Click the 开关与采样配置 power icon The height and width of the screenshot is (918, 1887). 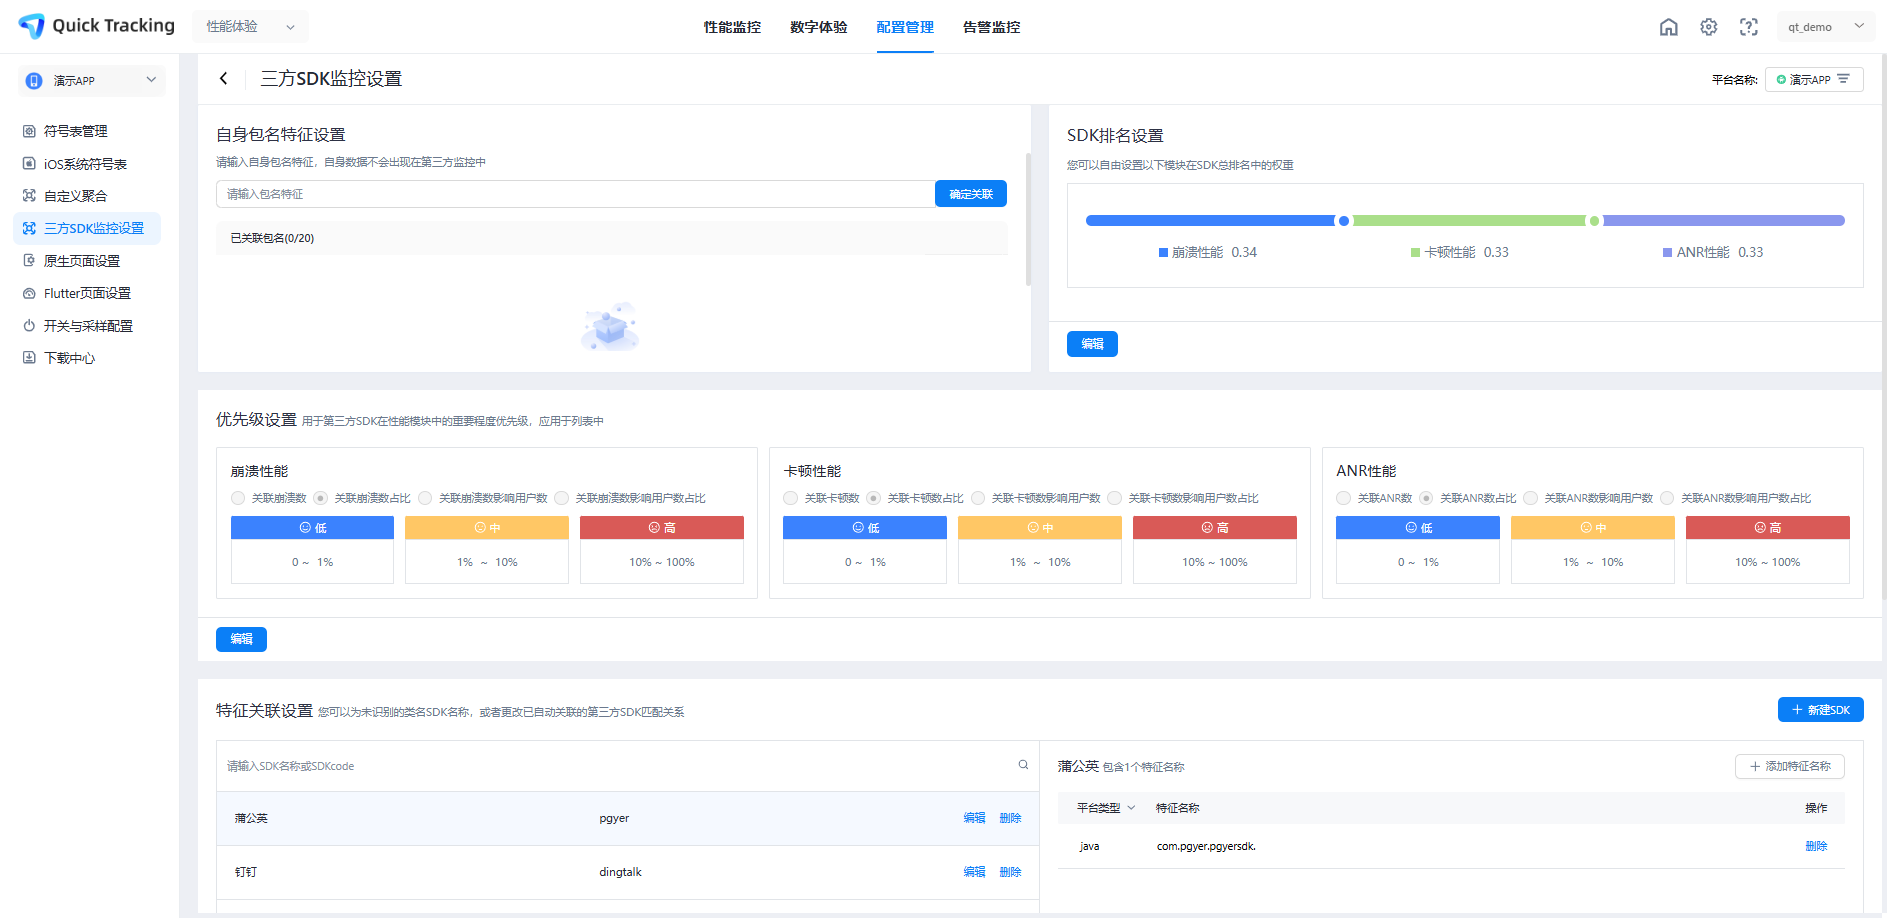[x=29, y=325]
